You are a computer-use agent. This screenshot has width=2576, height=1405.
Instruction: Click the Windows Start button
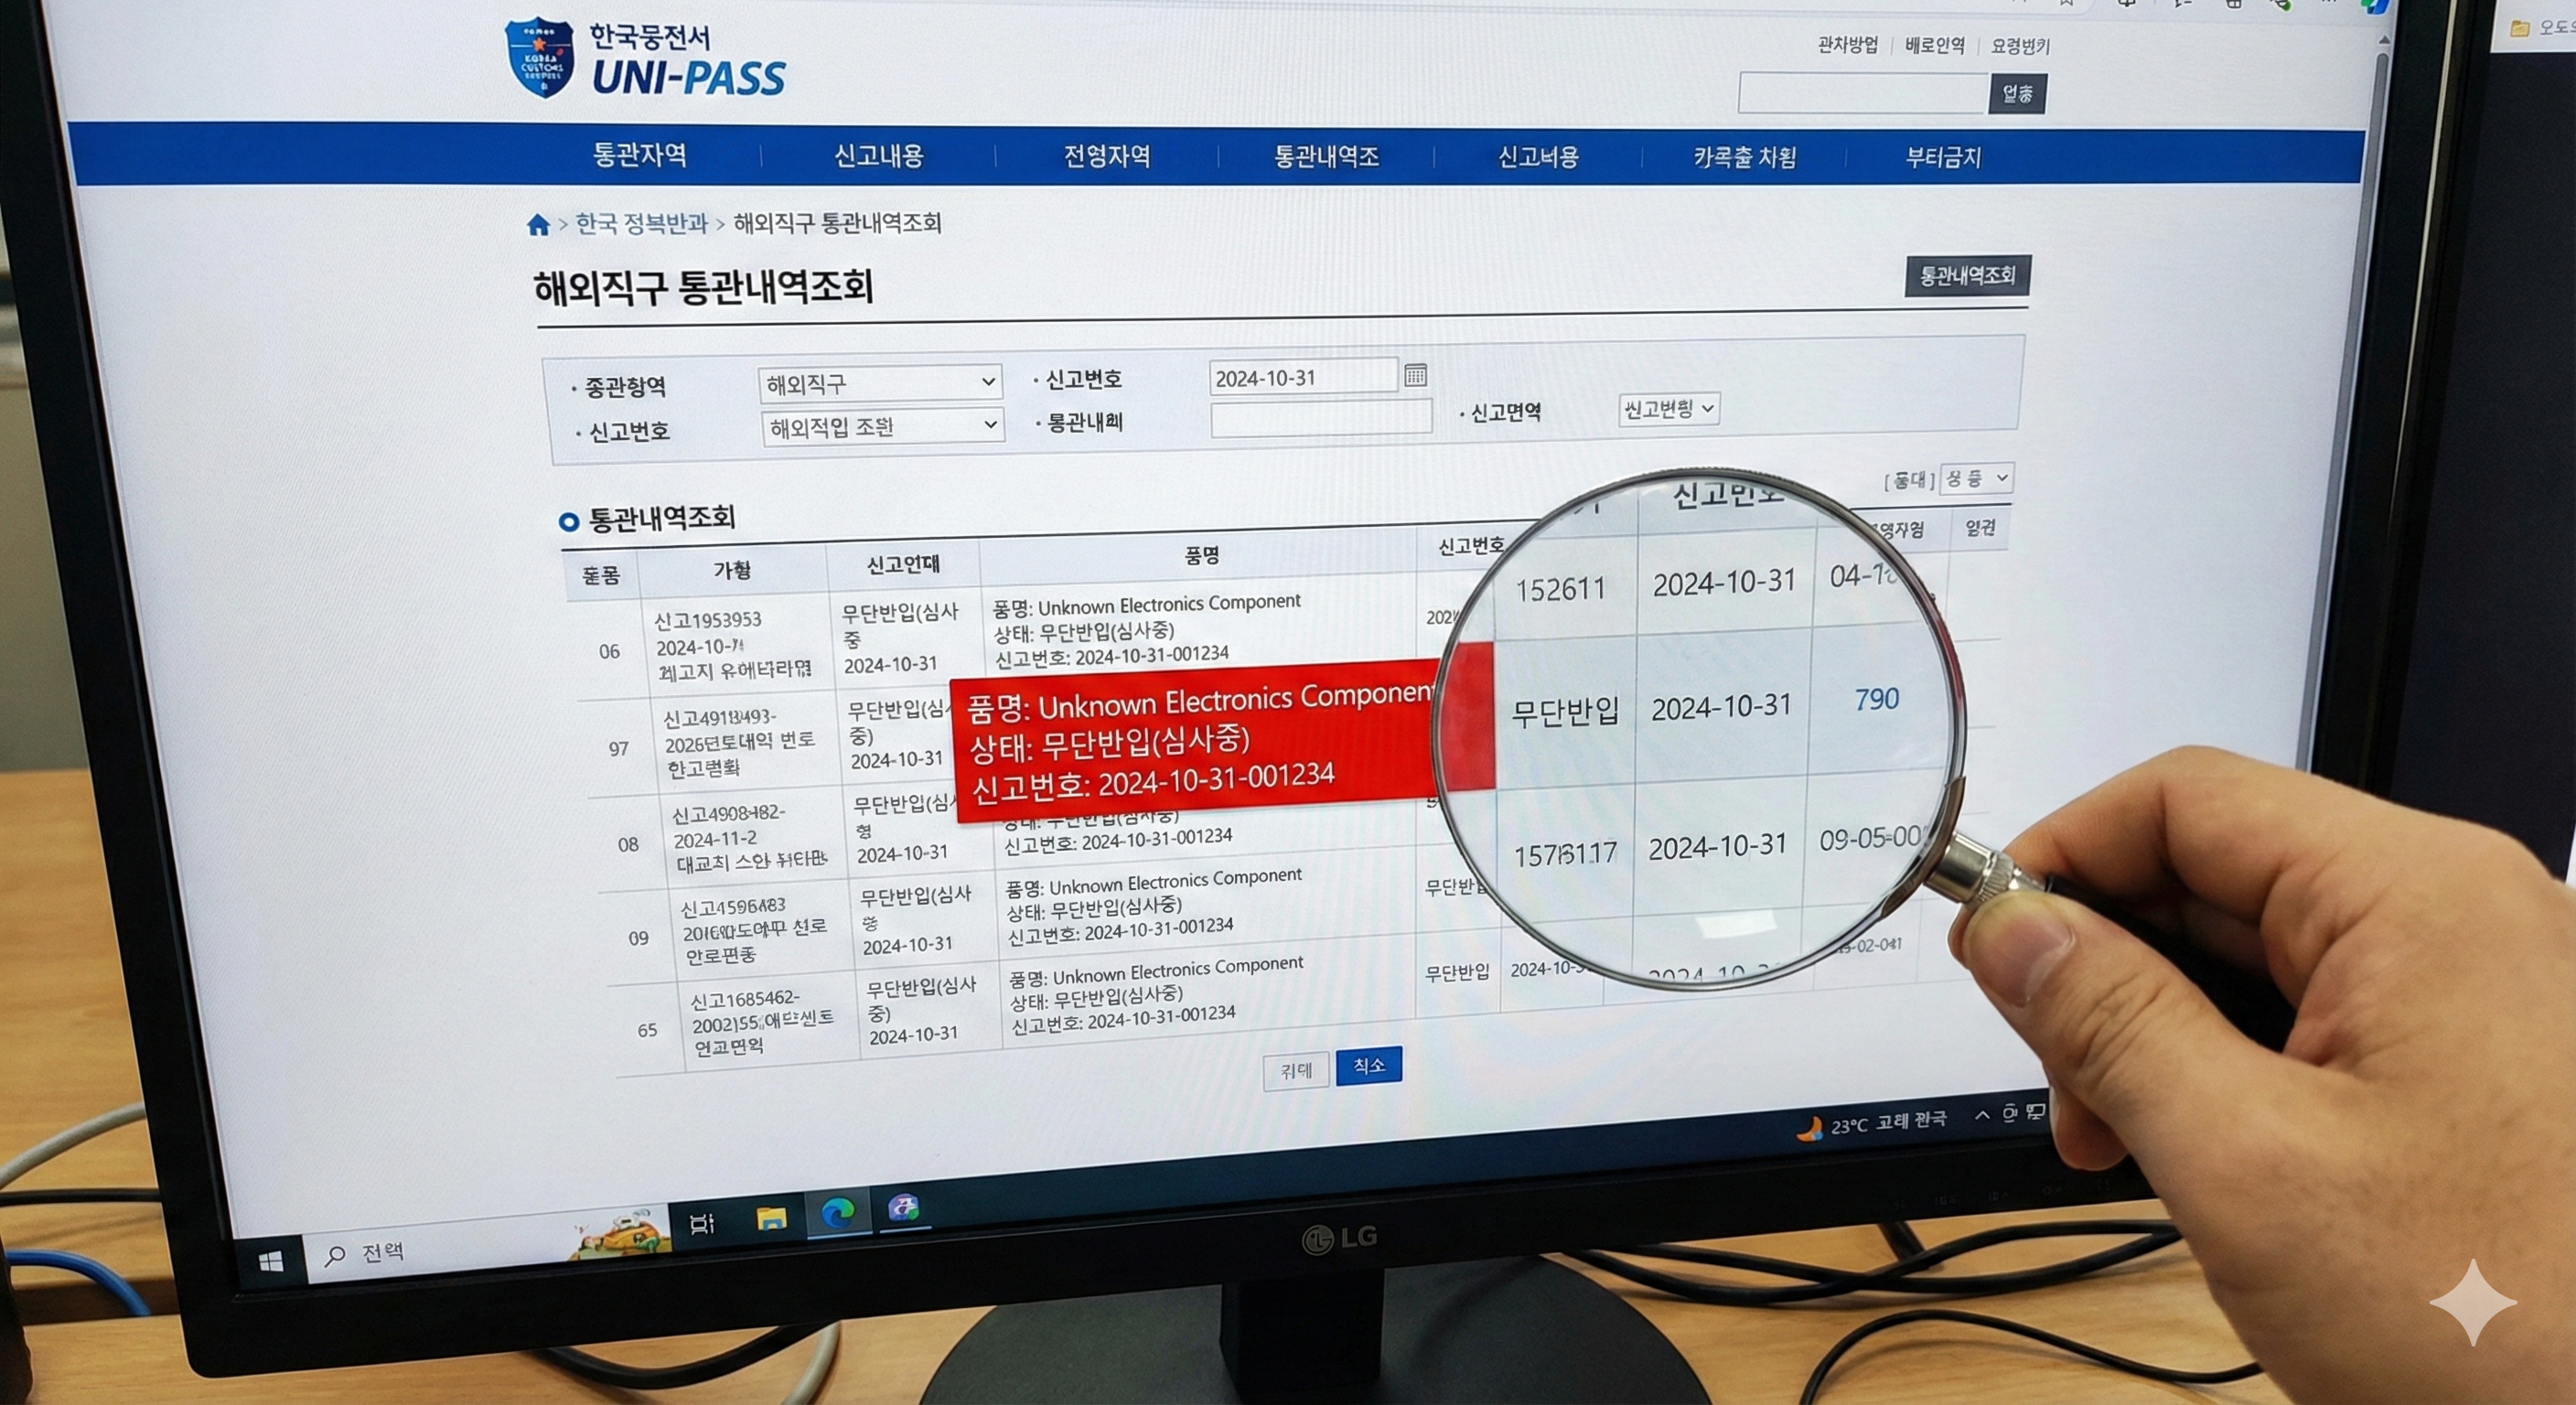pyautogui.click(x=270, y=1262)
